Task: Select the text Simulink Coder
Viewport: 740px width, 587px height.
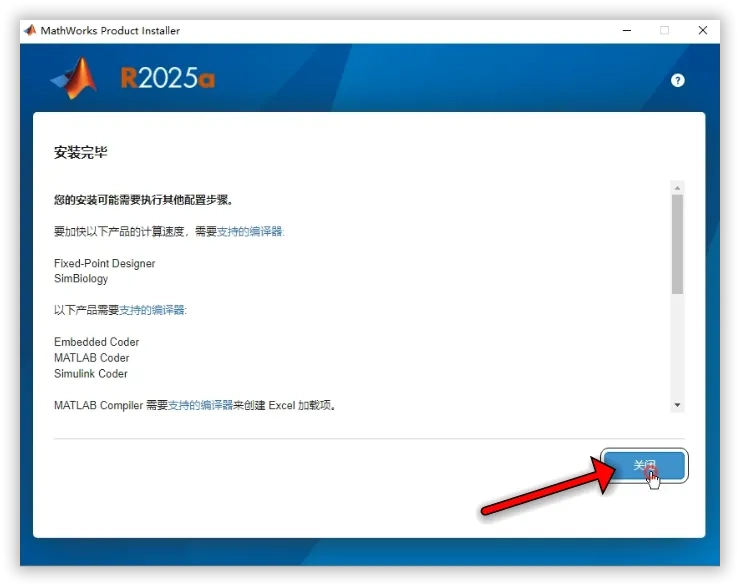Action: tap(91, 374)
